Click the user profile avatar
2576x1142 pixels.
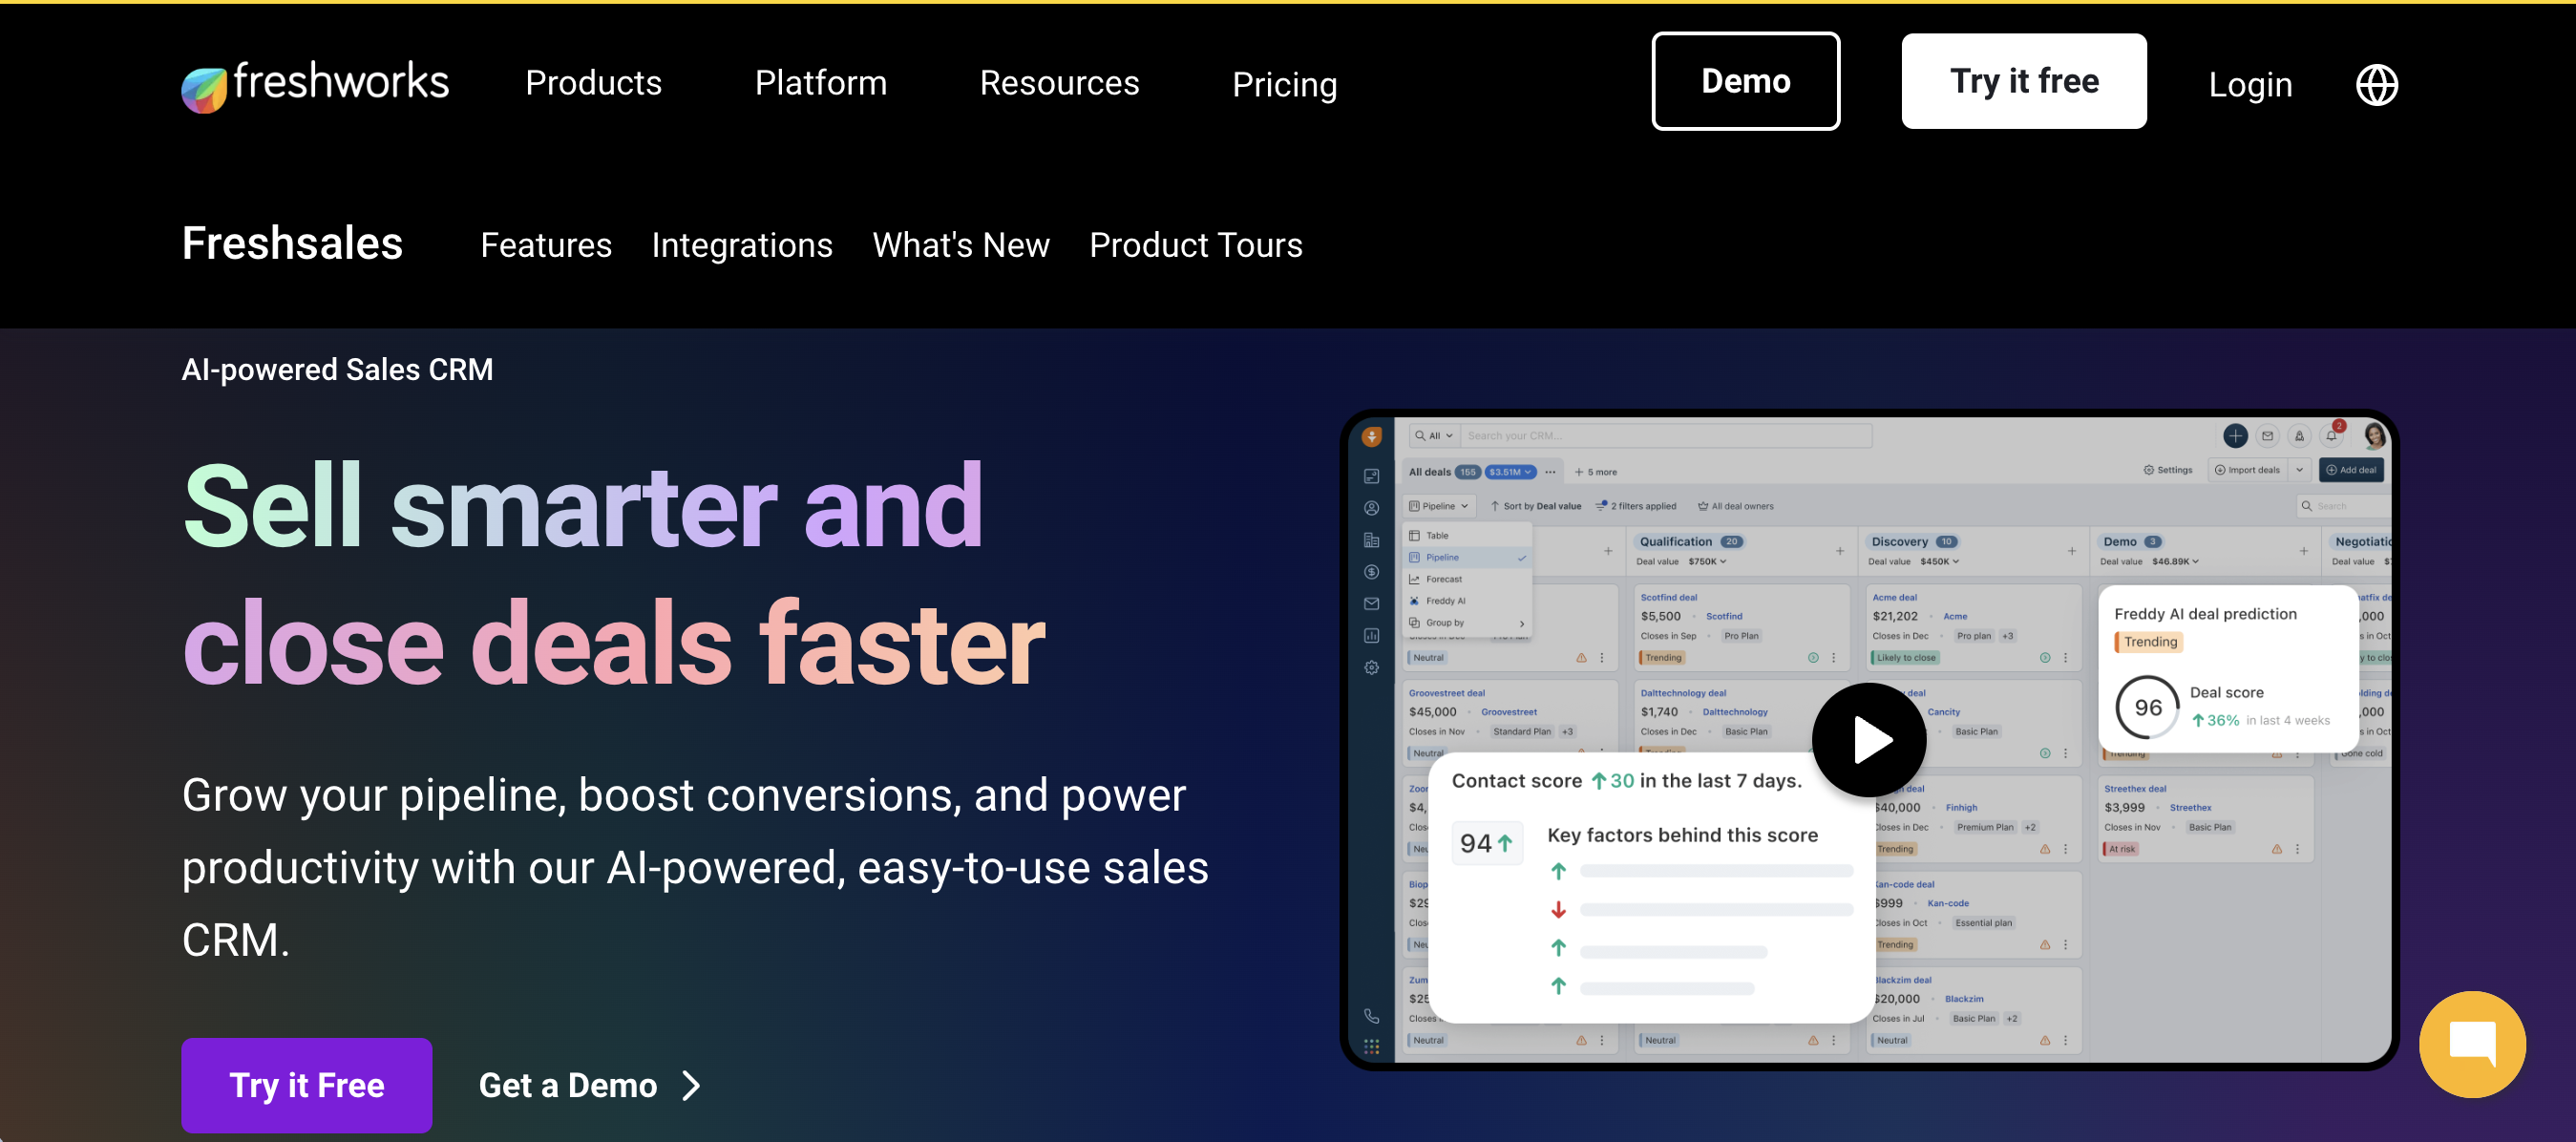tap(2374, 436)
